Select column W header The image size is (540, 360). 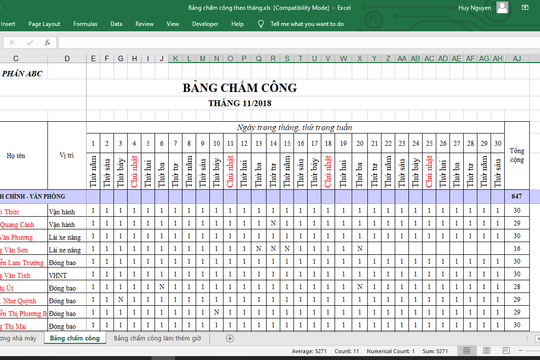(x=343, y=58)
